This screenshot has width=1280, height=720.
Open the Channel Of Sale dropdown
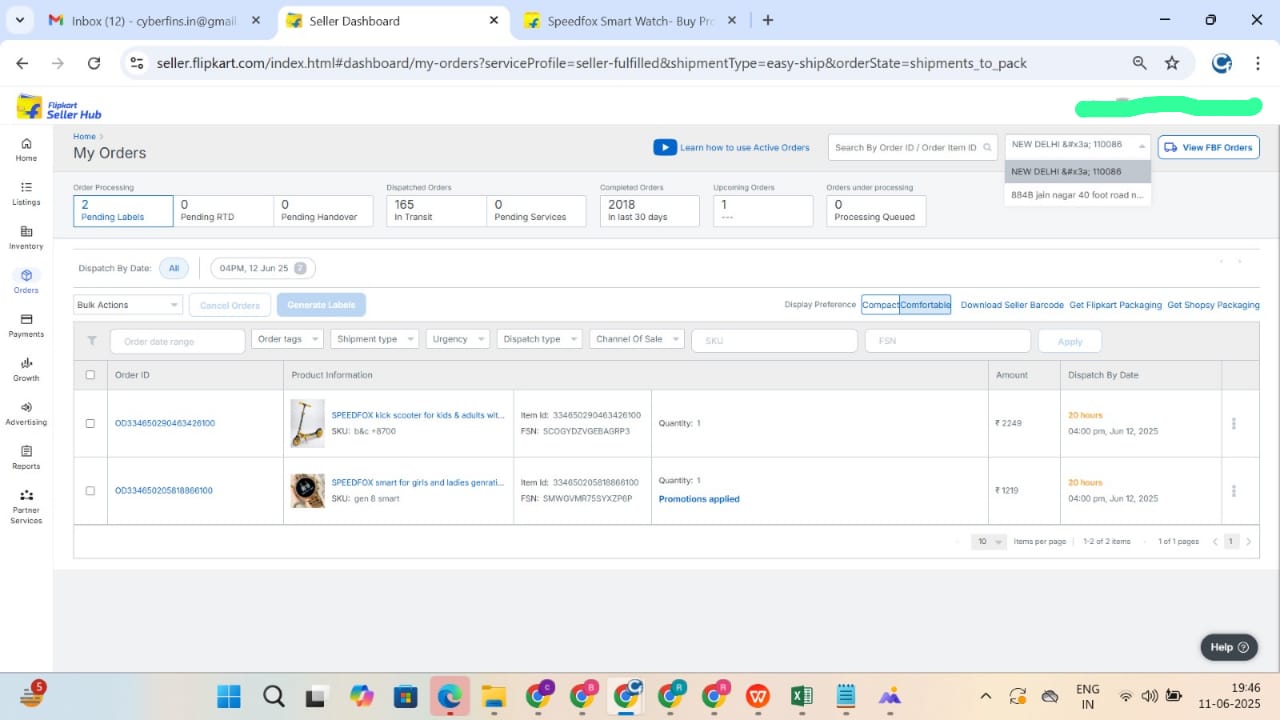636,339
